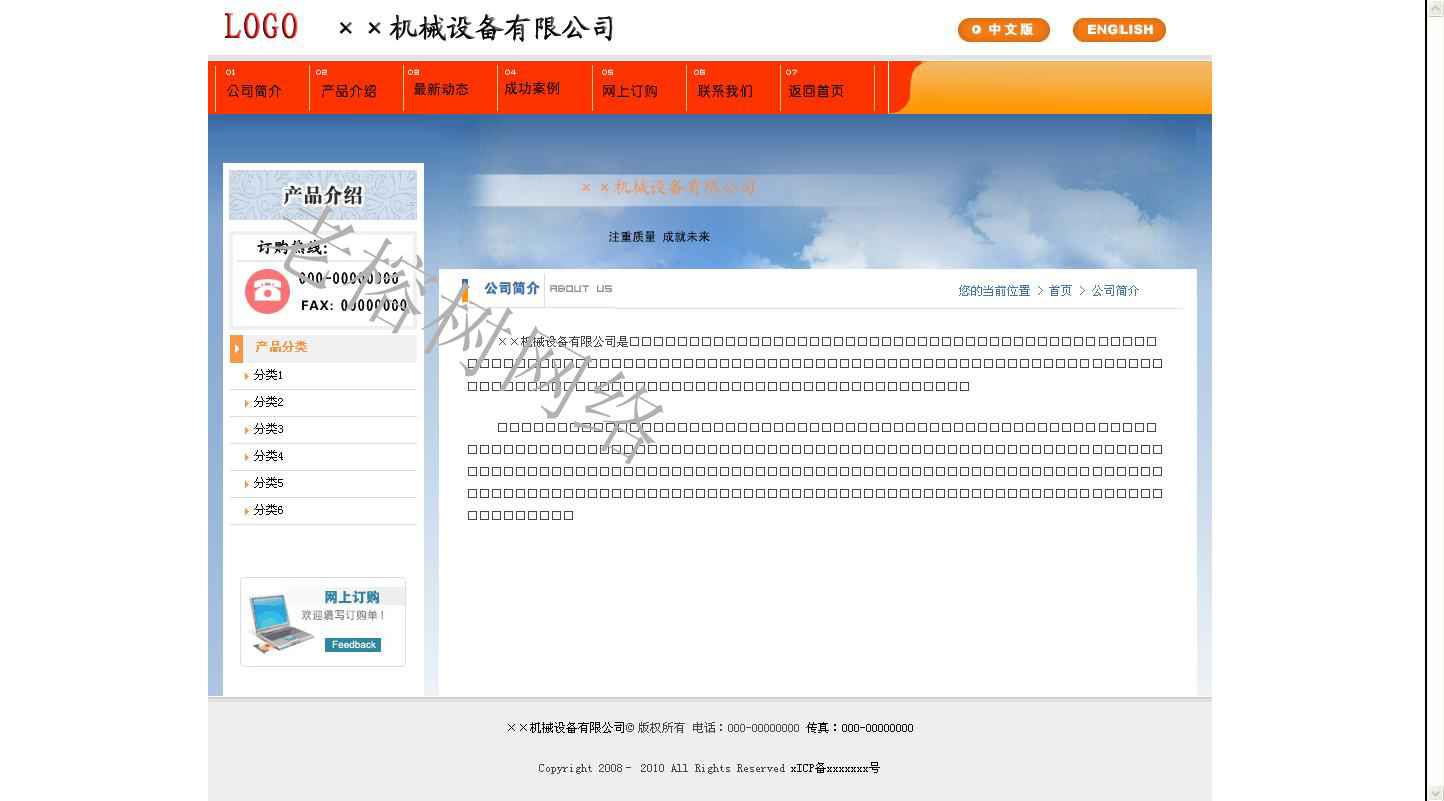Click the 公司简介 section heading icon
The height and width of the screenshot is (801, 1444).
click(x=464, y=289)
